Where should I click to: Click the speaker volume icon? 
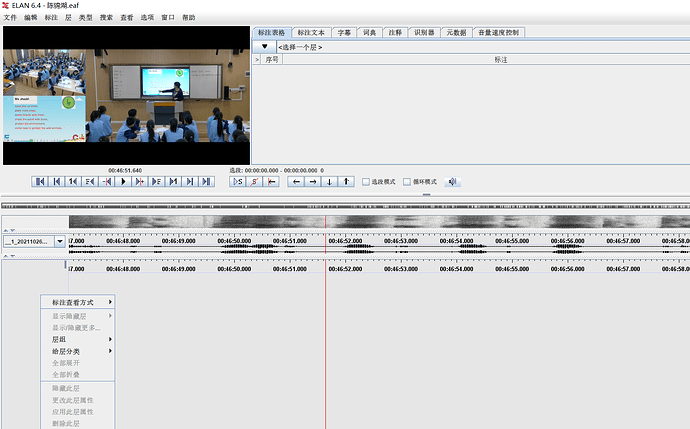click(452, 181)
